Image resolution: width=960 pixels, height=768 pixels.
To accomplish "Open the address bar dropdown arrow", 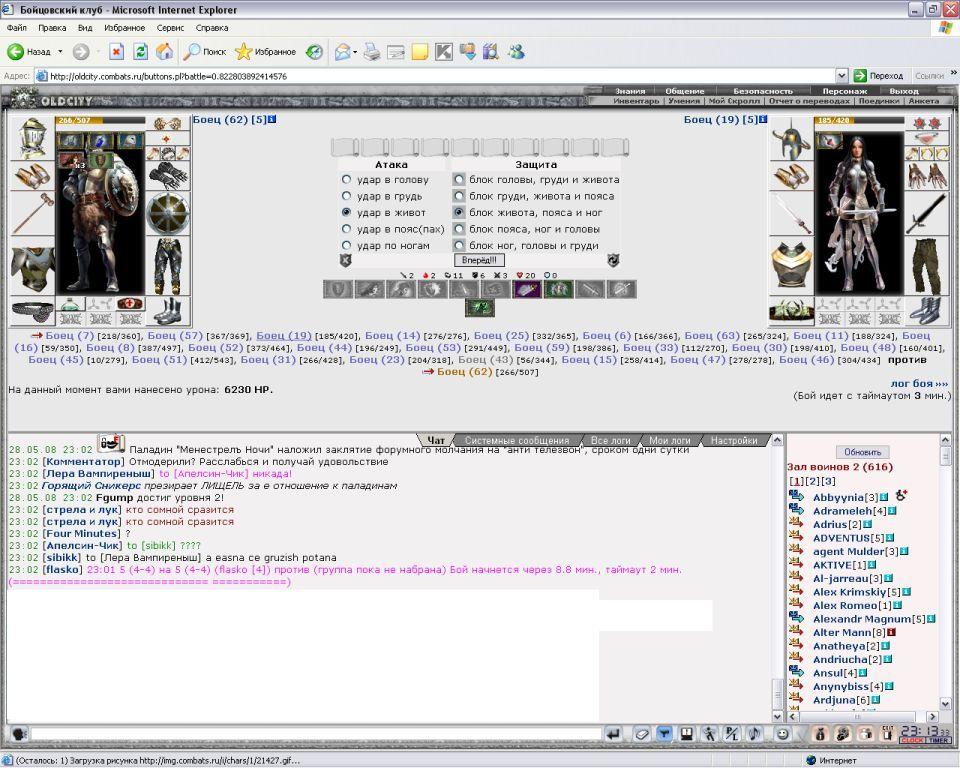I will pyautogui.click(x=842, y=76).
